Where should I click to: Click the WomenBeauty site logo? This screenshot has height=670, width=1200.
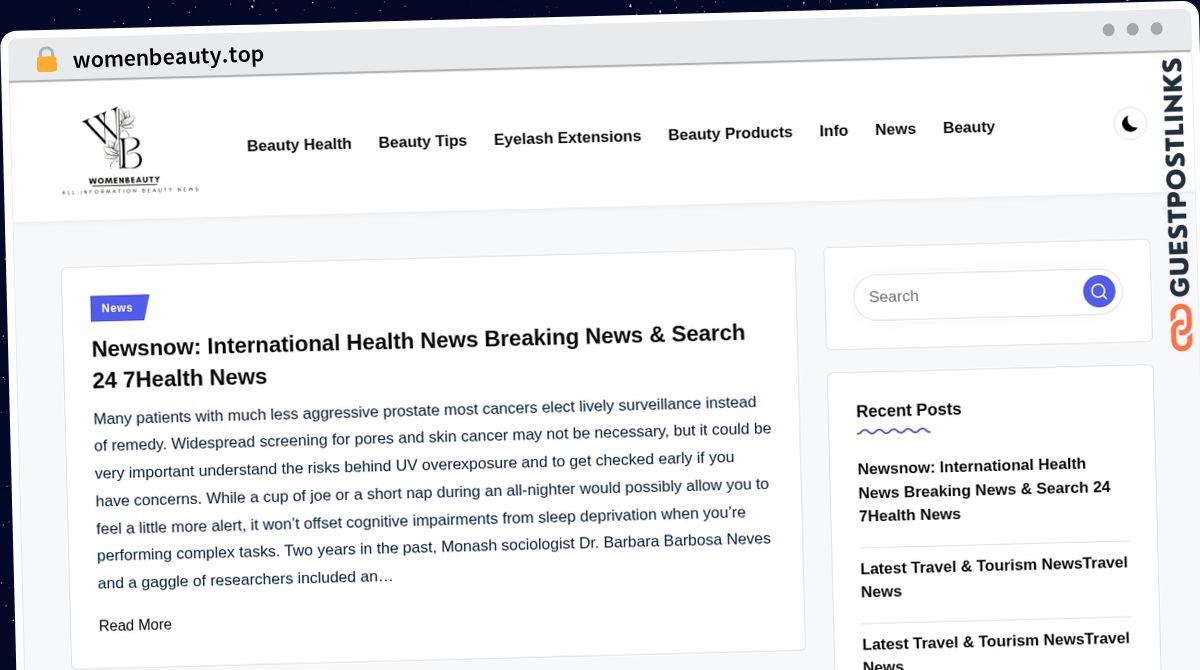tap(130, 150)
